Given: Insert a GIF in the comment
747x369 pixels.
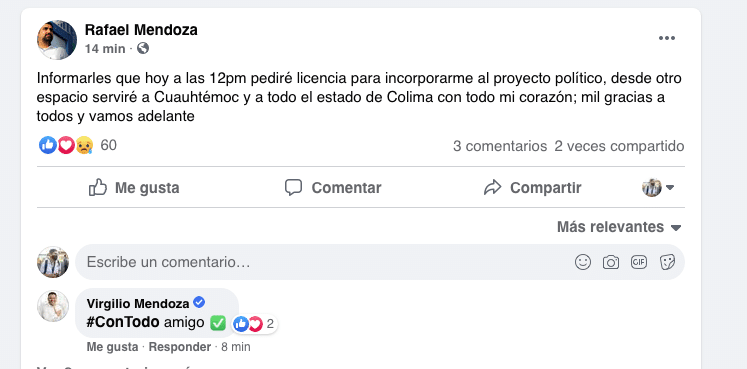Looking at the screenshot, I should coord(639,262).
